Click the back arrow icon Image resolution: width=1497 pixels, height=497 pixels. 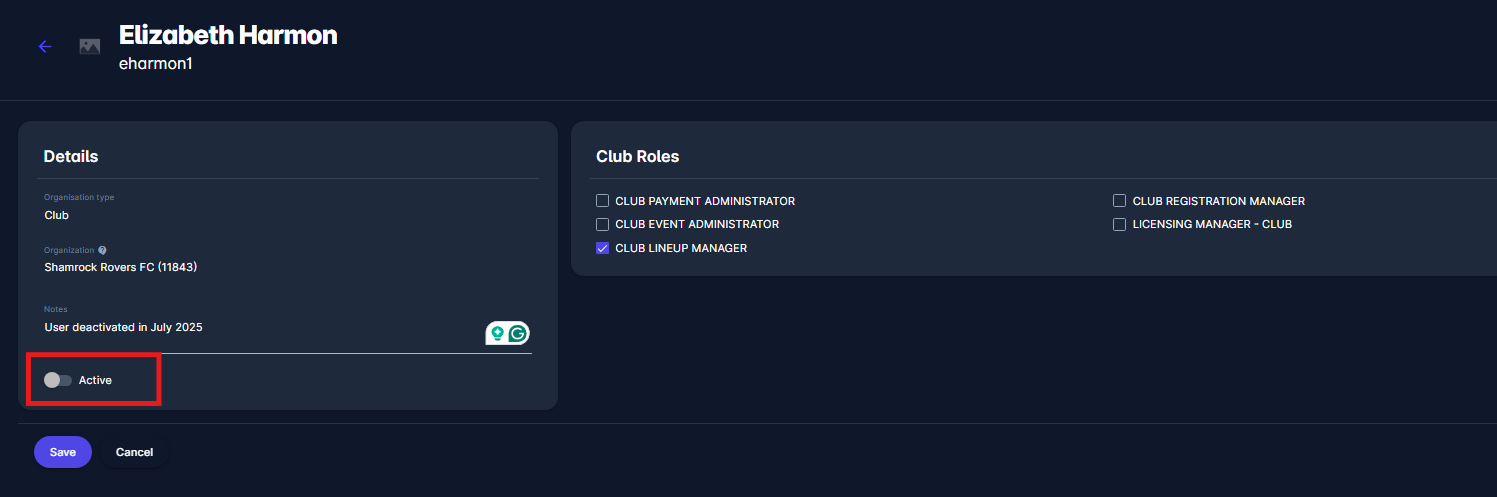click(x=44, y=46)
